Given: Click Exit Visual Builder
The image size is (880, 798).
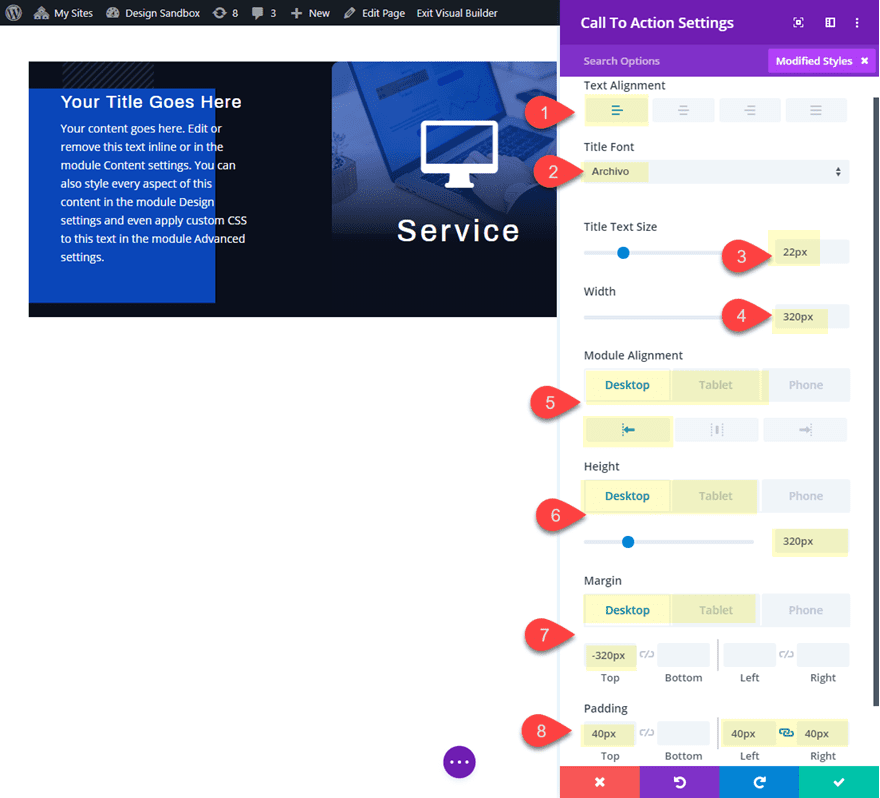Looking at the screenshot, I should tap(457, 13).
